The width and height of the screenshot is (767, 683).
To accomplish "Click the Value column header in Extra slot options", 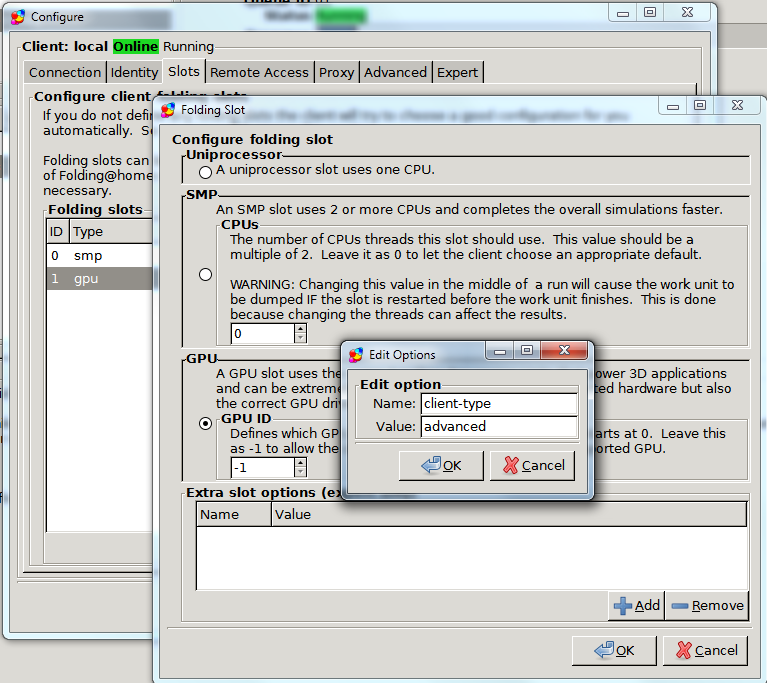I will pos(509,514).
